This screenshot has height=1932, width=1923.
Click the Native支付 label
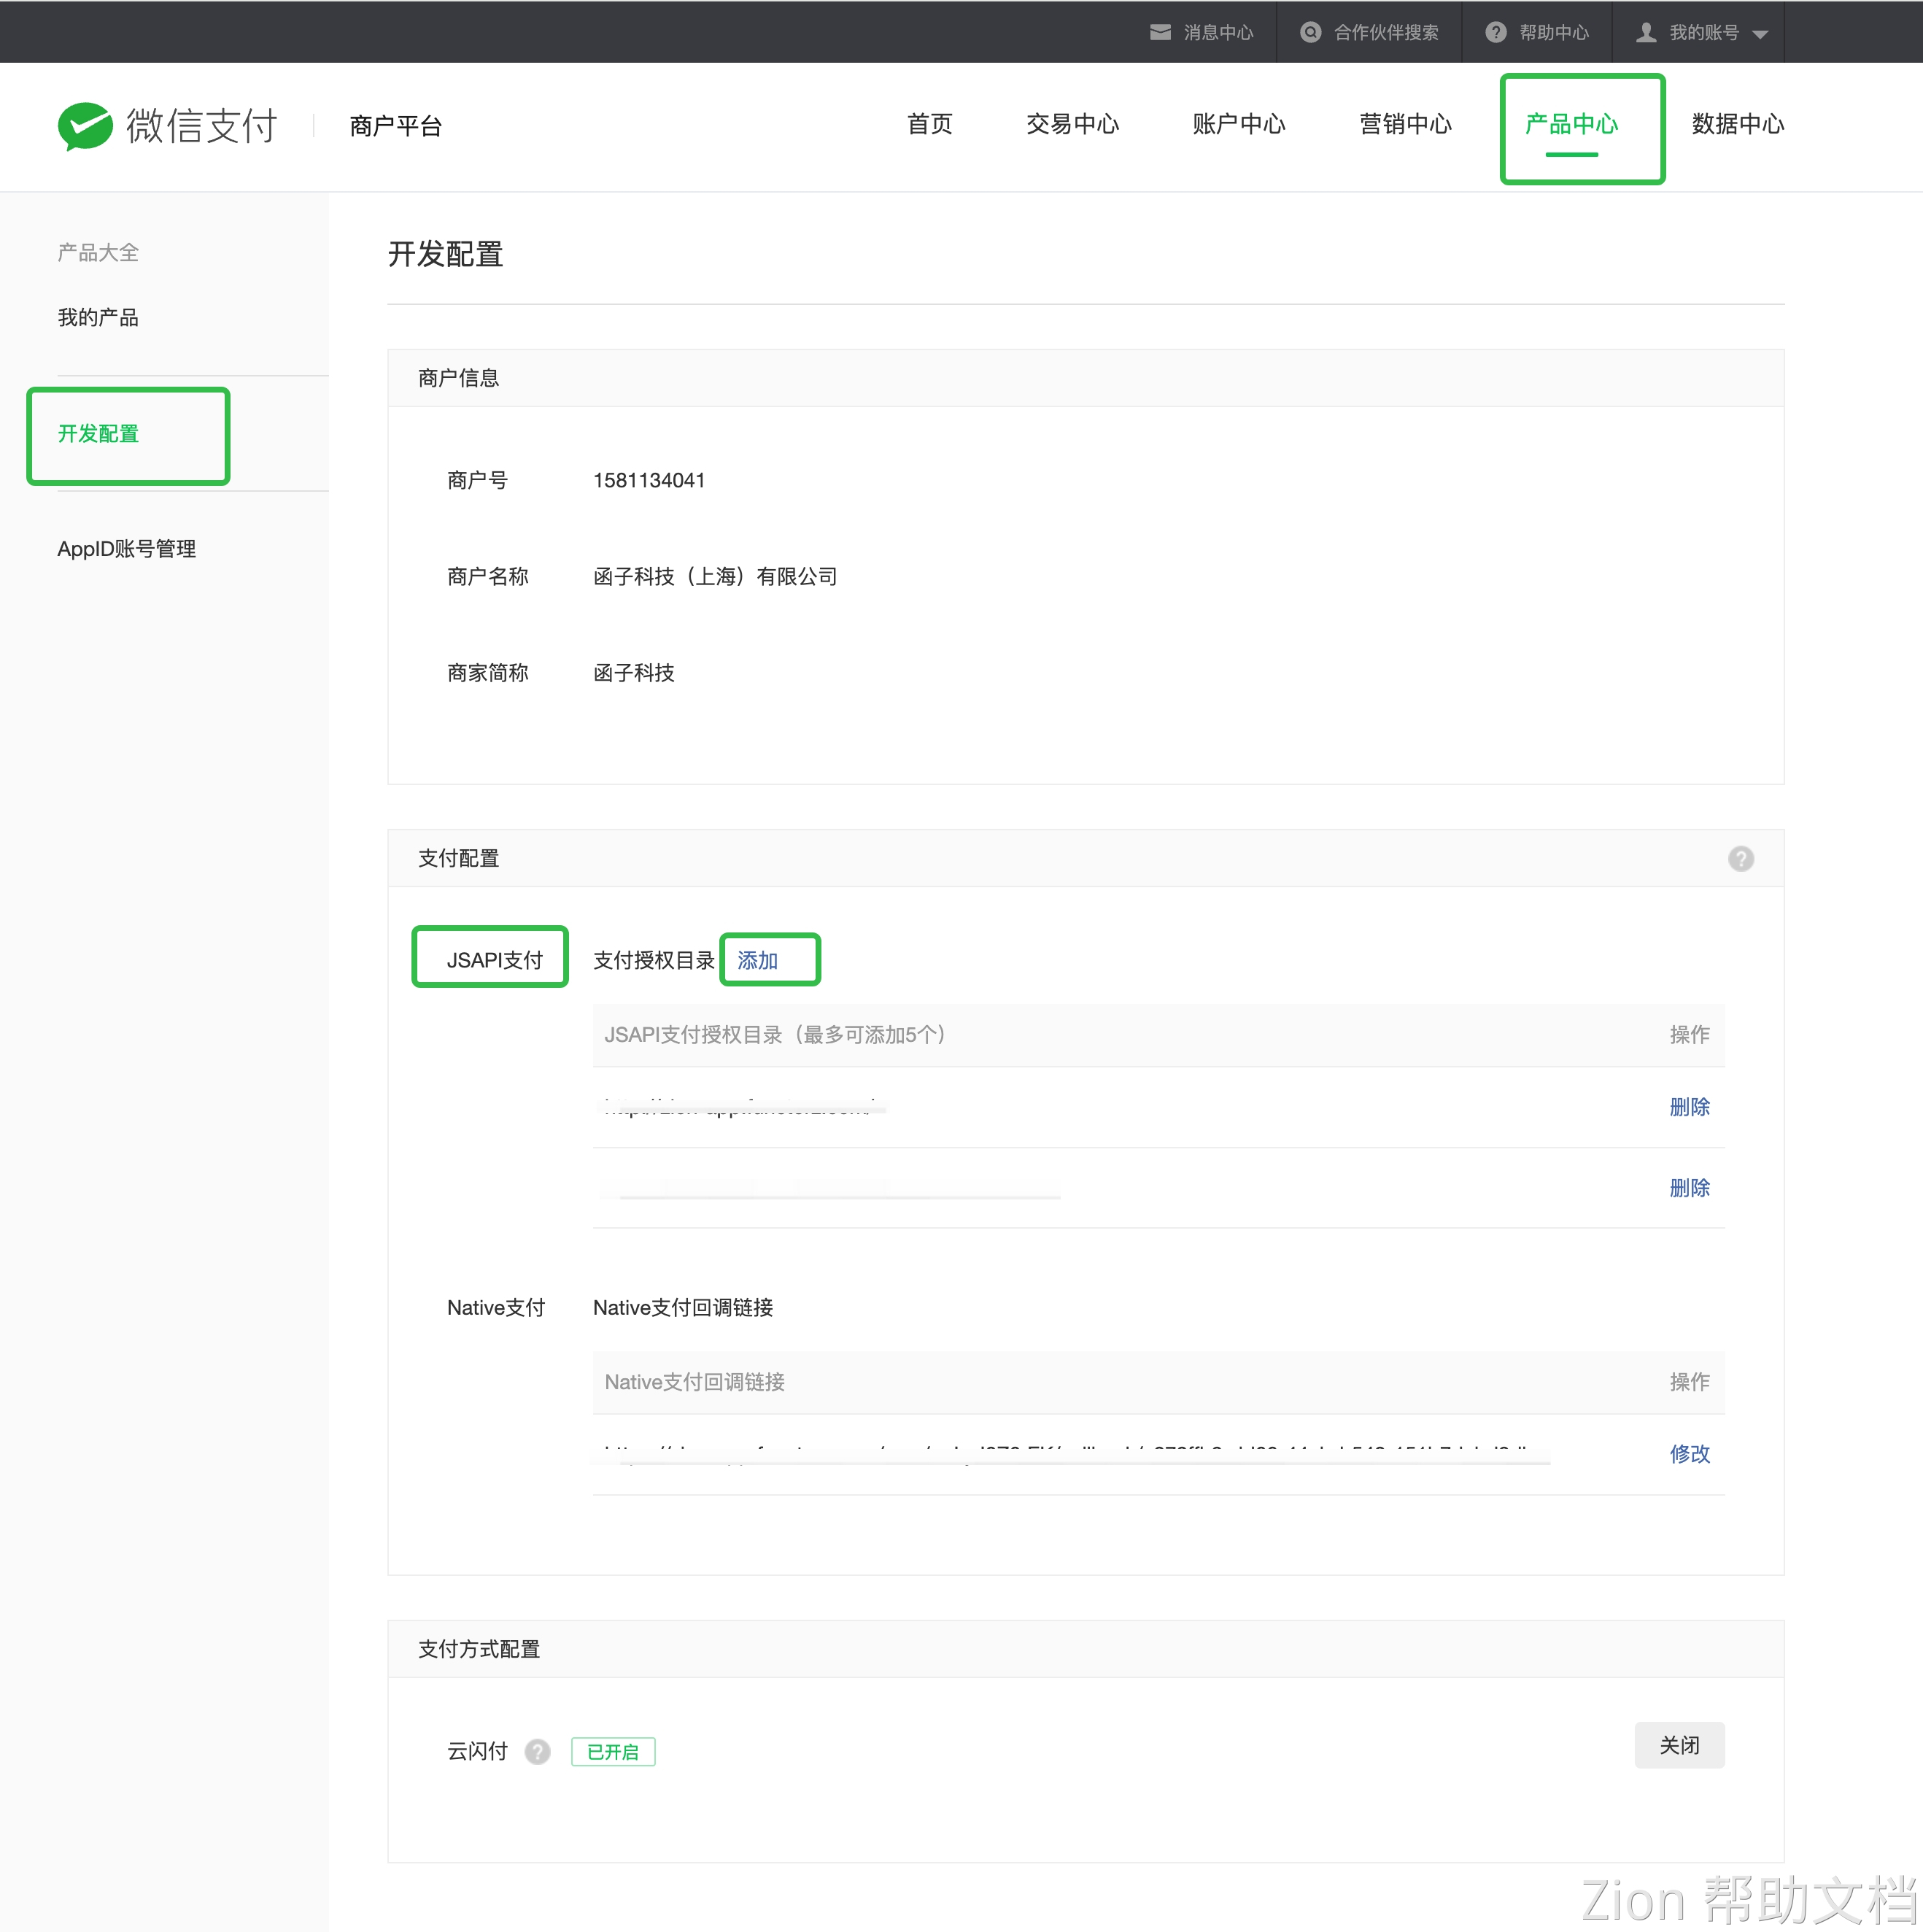[496, 1307]
